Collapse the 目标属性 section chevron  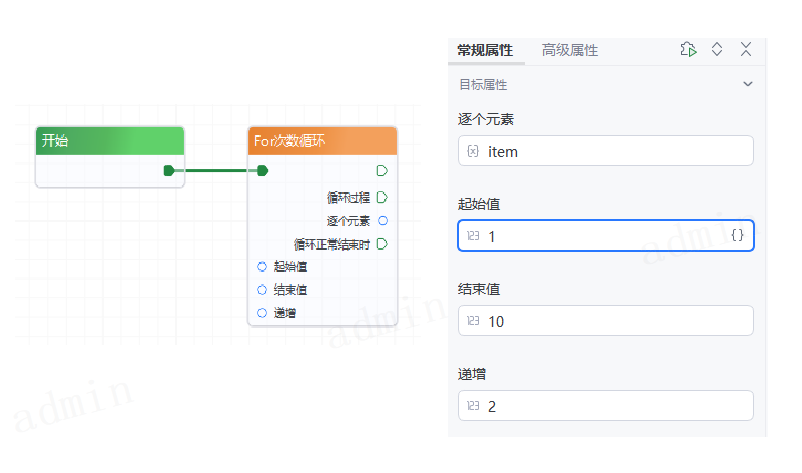click(x=747, y=85)
